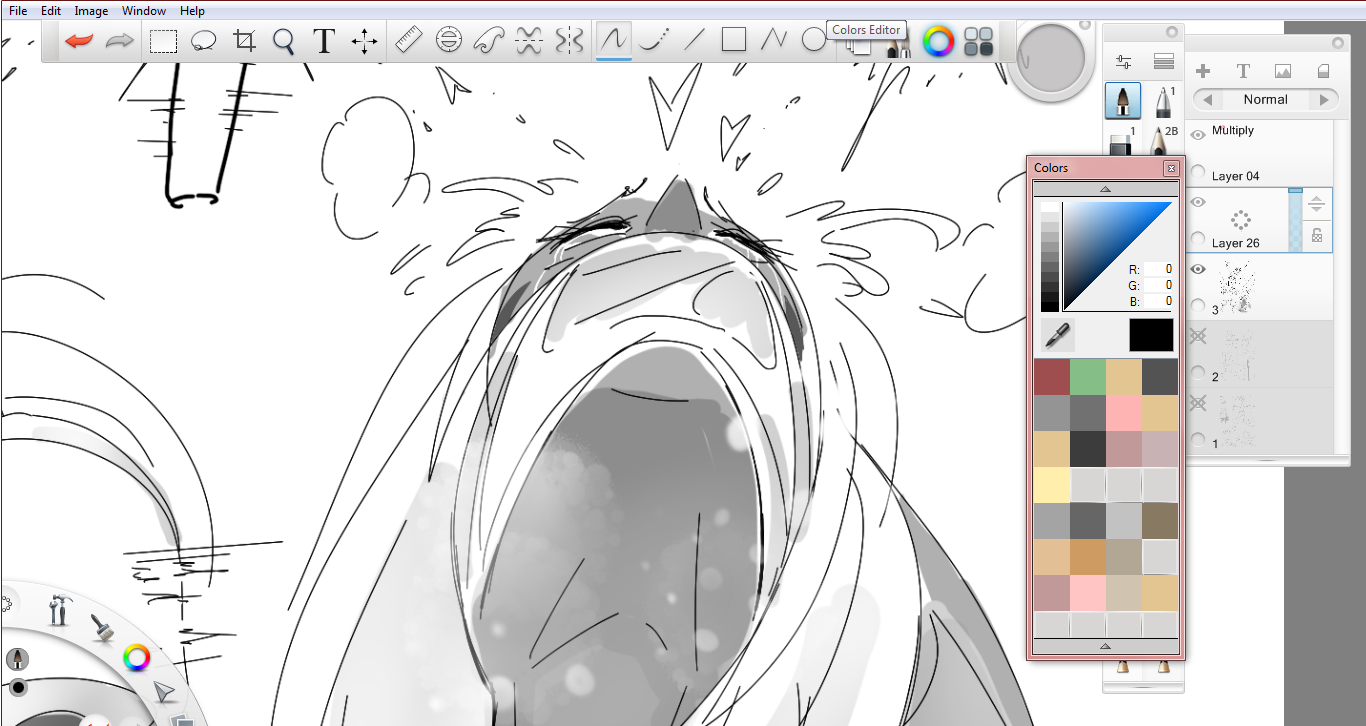This screenshot has width=1366, height=726.
Task: Hide layer 3 using its eye icon
Action: pyautogui.click(x=1198, y=269)
